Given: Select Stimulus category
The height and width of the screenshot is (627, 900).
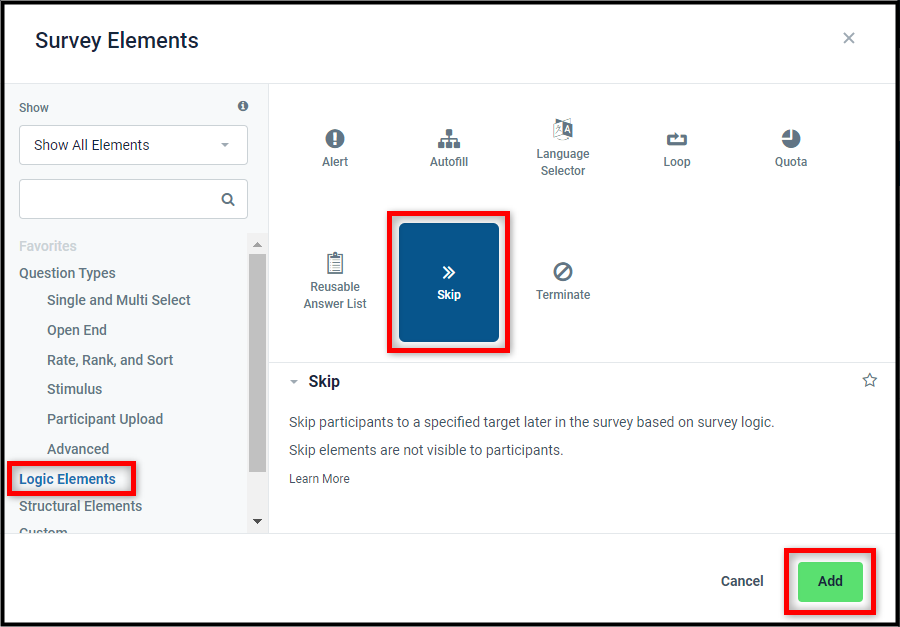Looking at the screenshot, I should (x=75, y=389).
